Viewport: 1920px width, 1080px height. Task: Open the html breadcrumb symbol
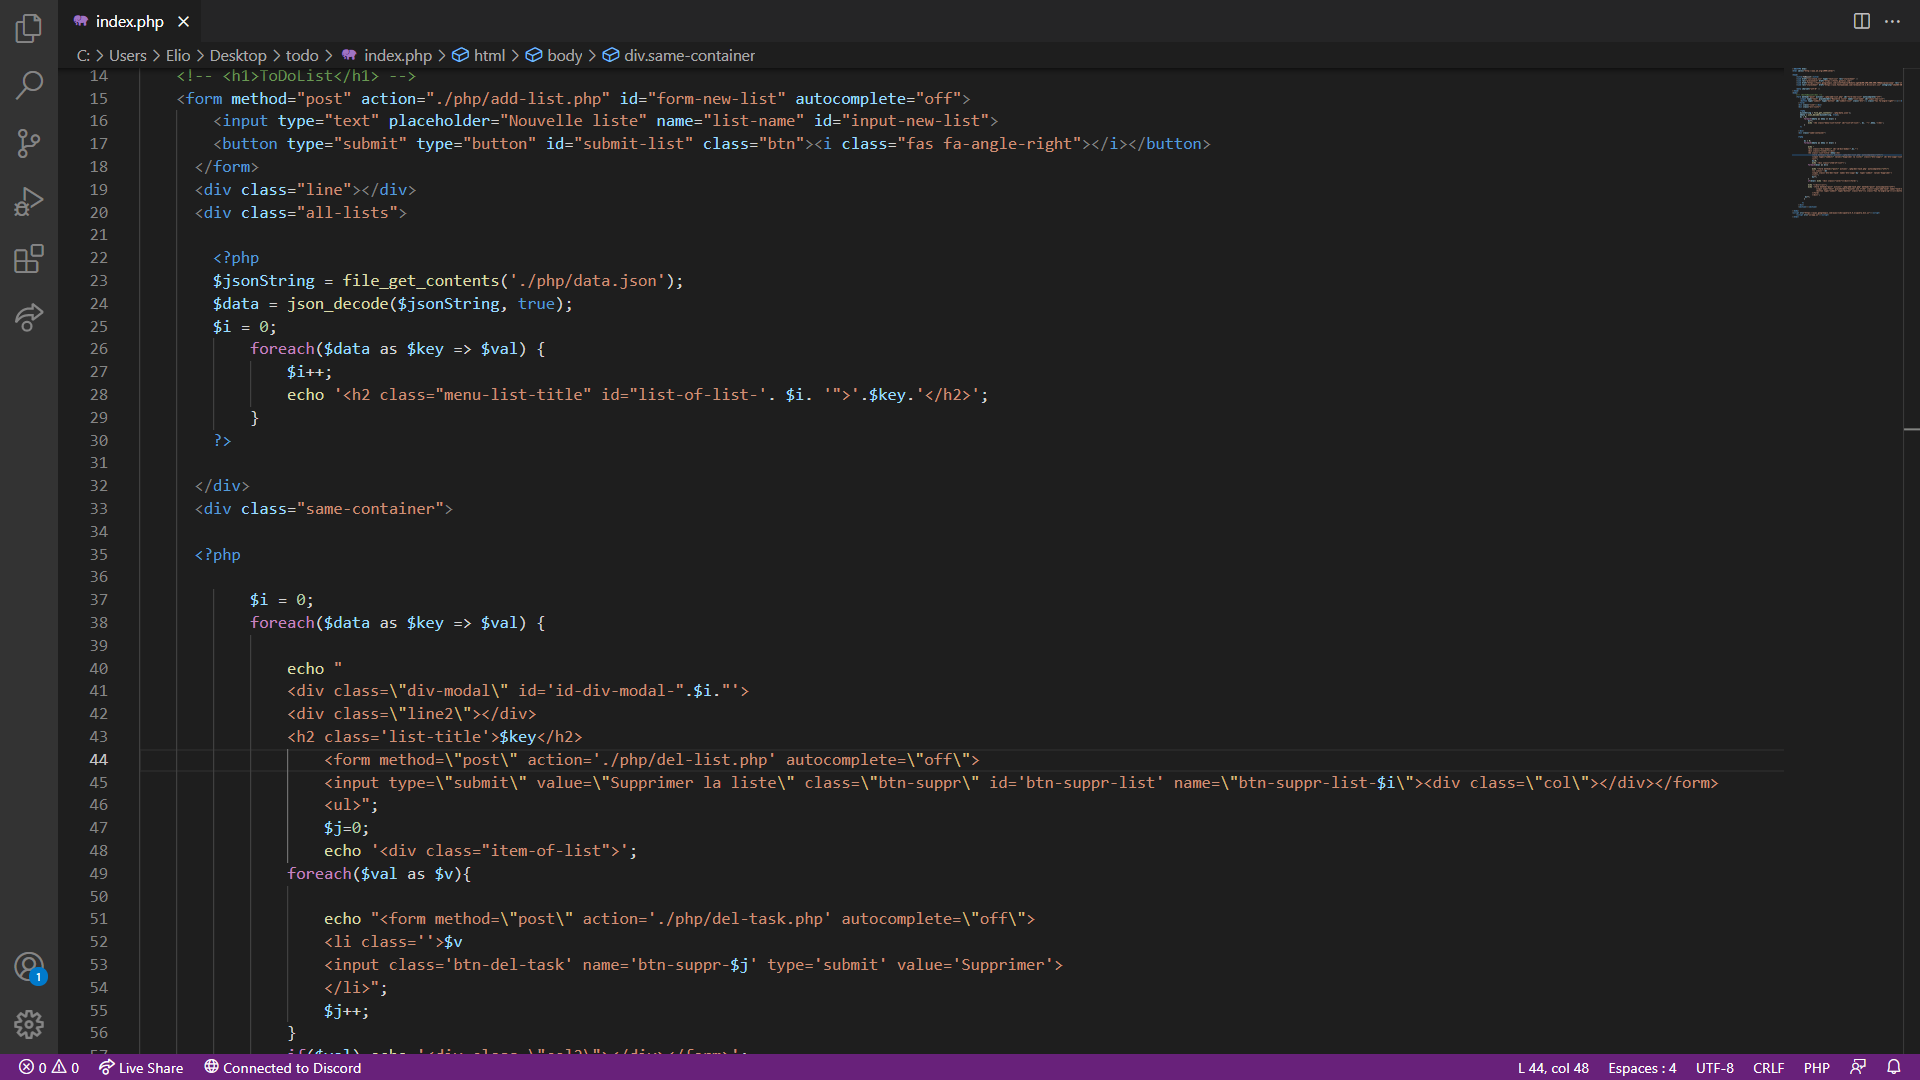[x=479, y=56]
